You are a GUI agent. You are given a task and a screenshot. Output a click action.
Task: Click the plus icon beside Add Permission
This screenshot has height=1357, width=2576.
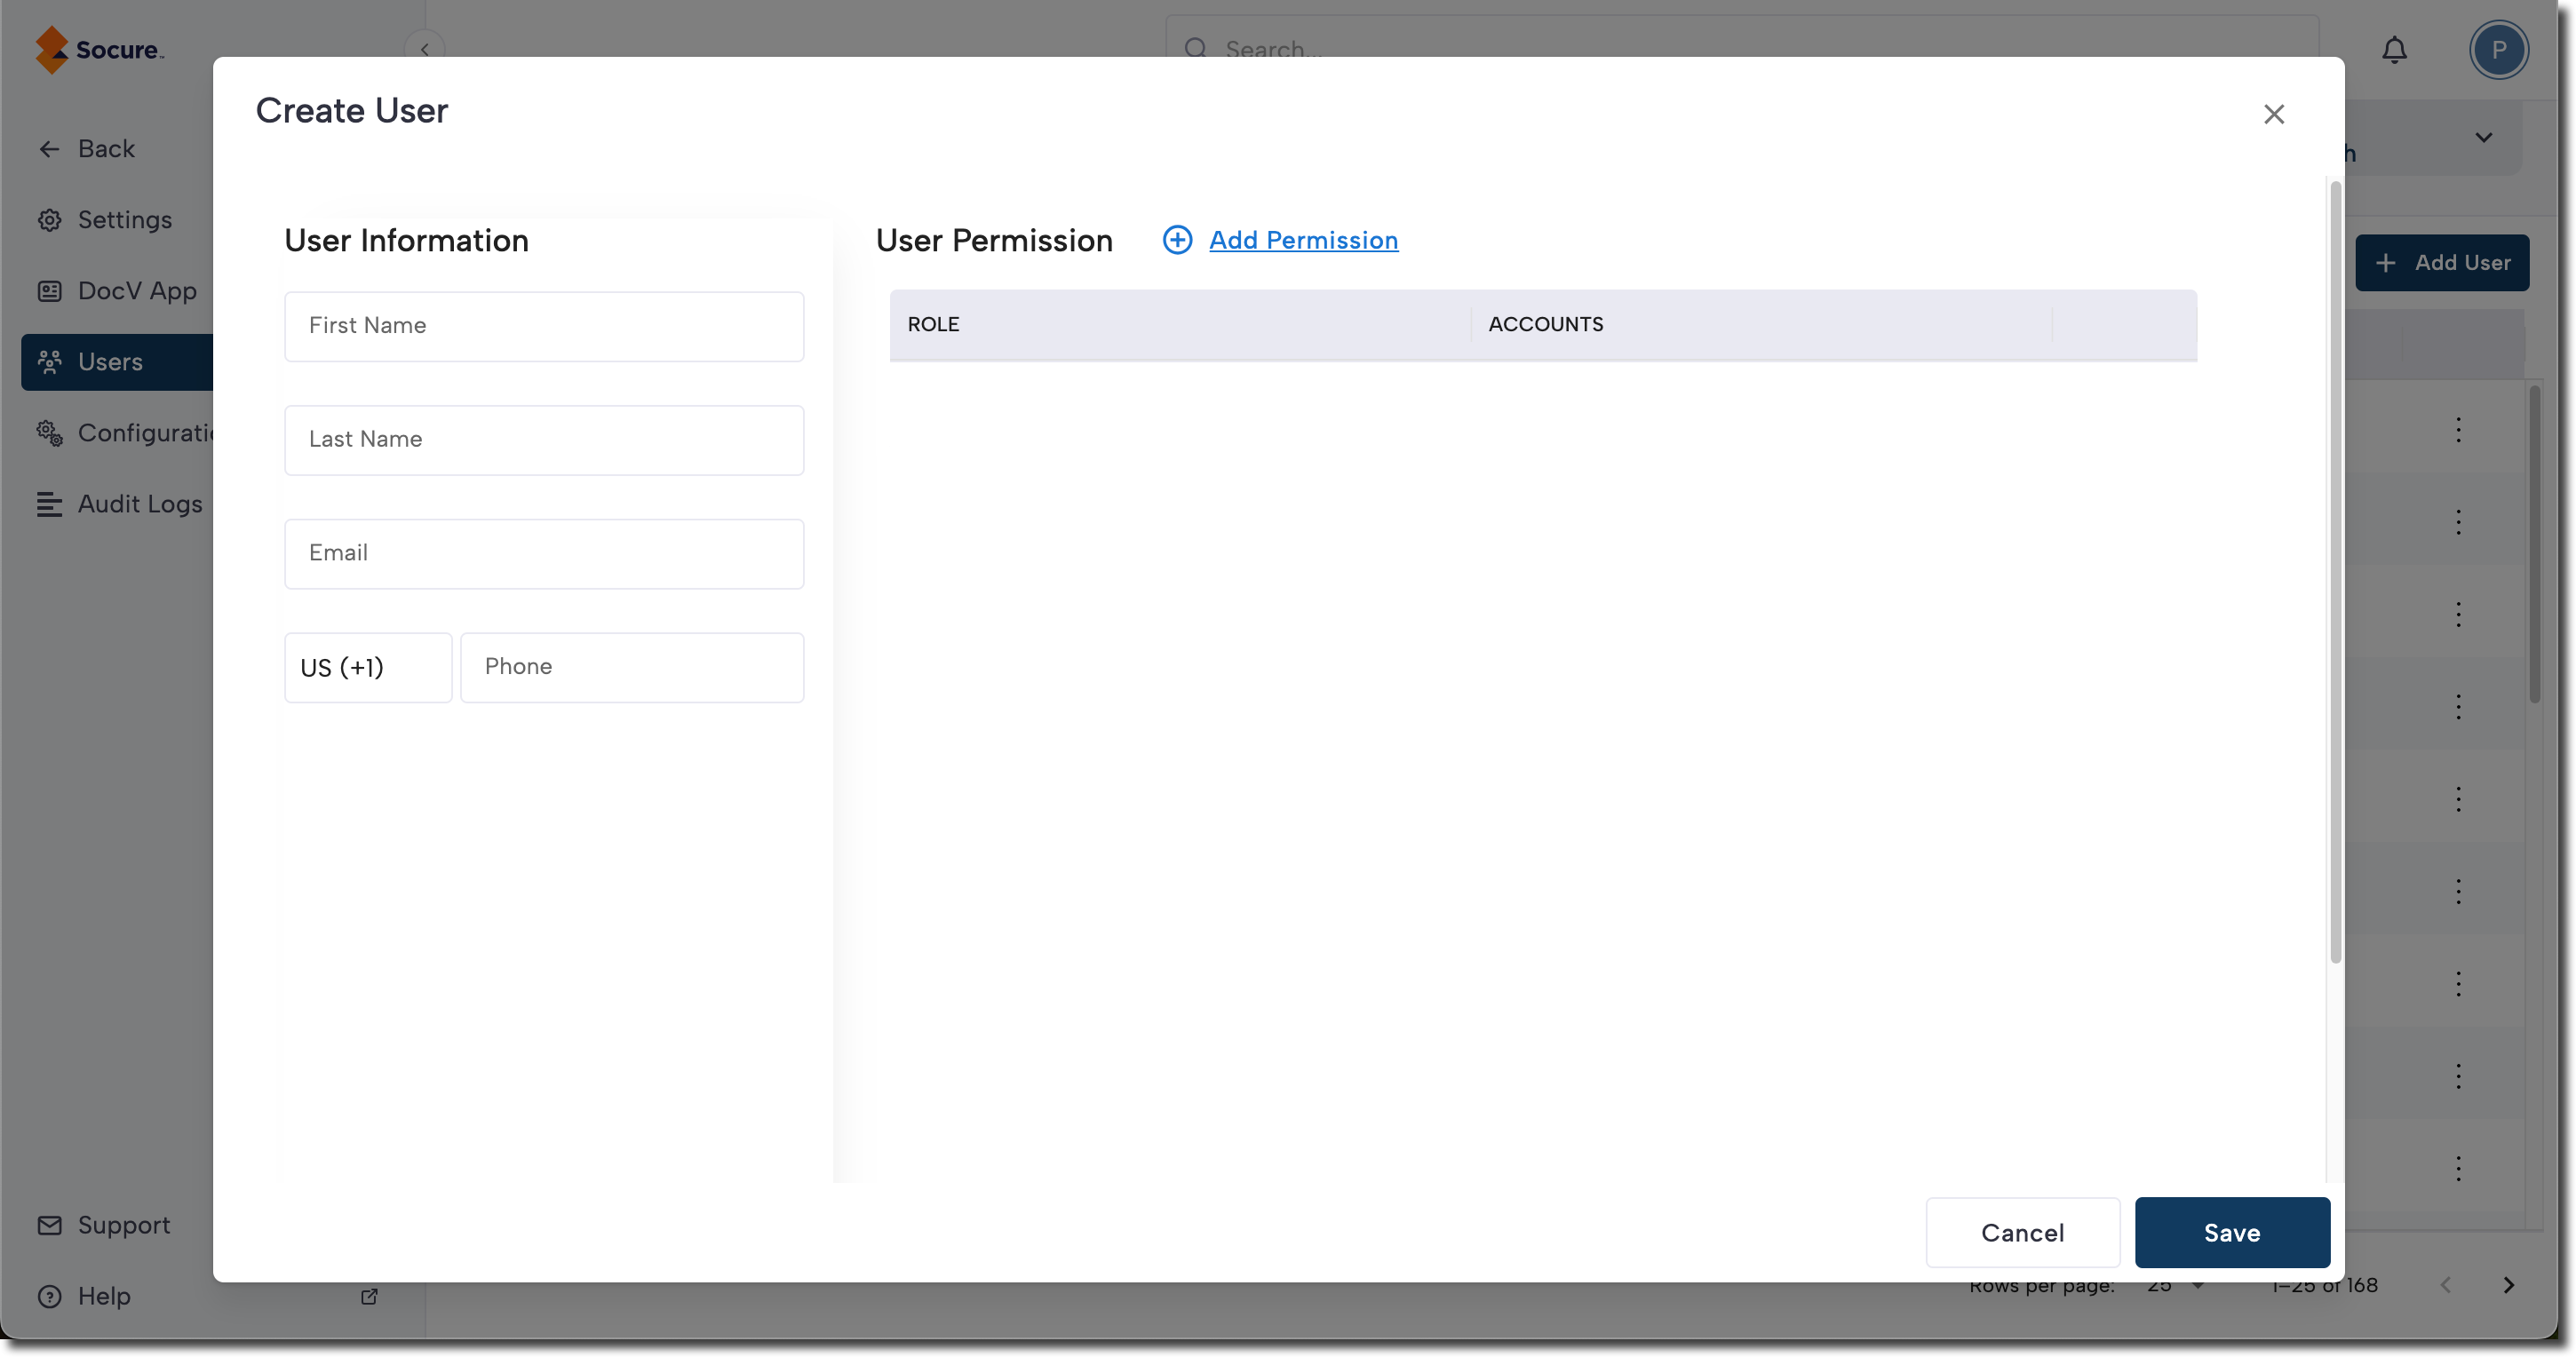point(1177,240)
